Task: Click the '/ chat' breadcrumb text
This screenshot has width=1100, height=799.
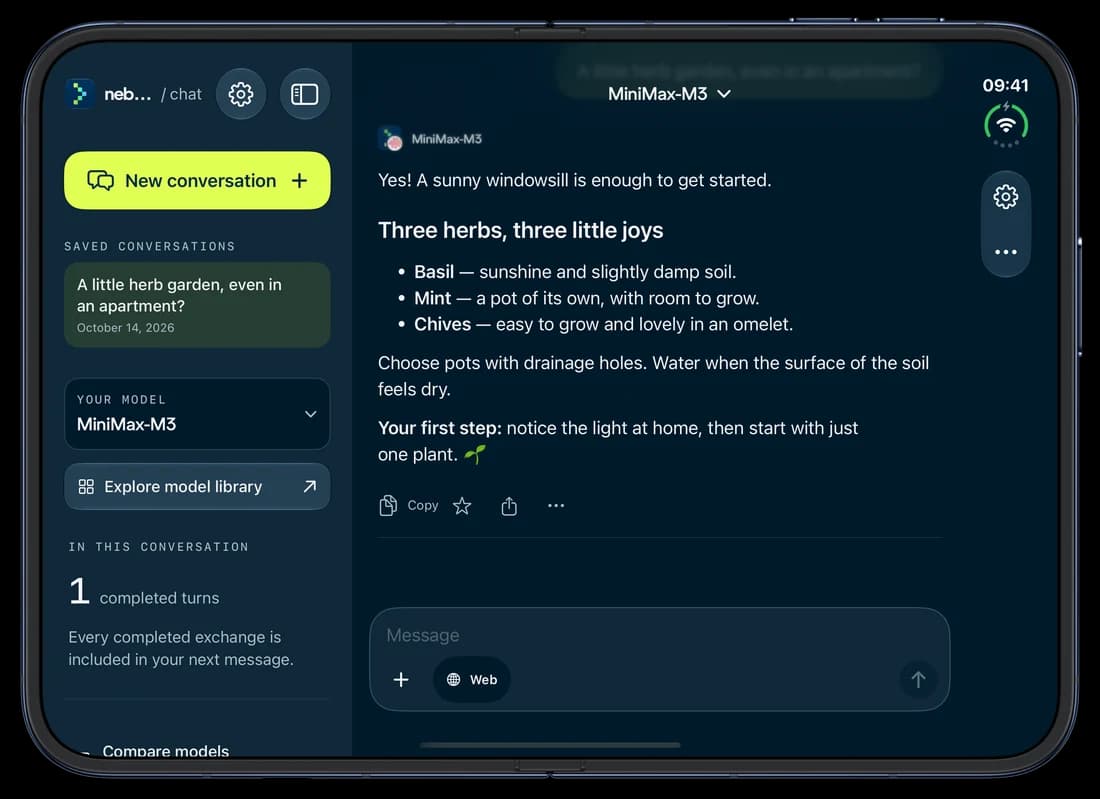Action: (181, 94)
